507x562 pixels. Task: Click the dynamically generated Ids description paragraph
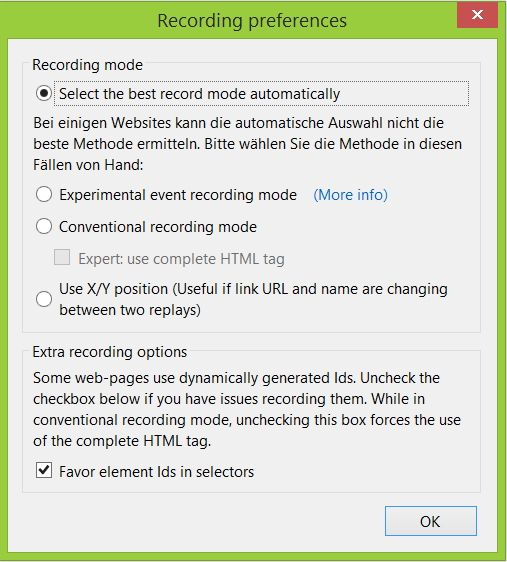[x=247, y=409]
